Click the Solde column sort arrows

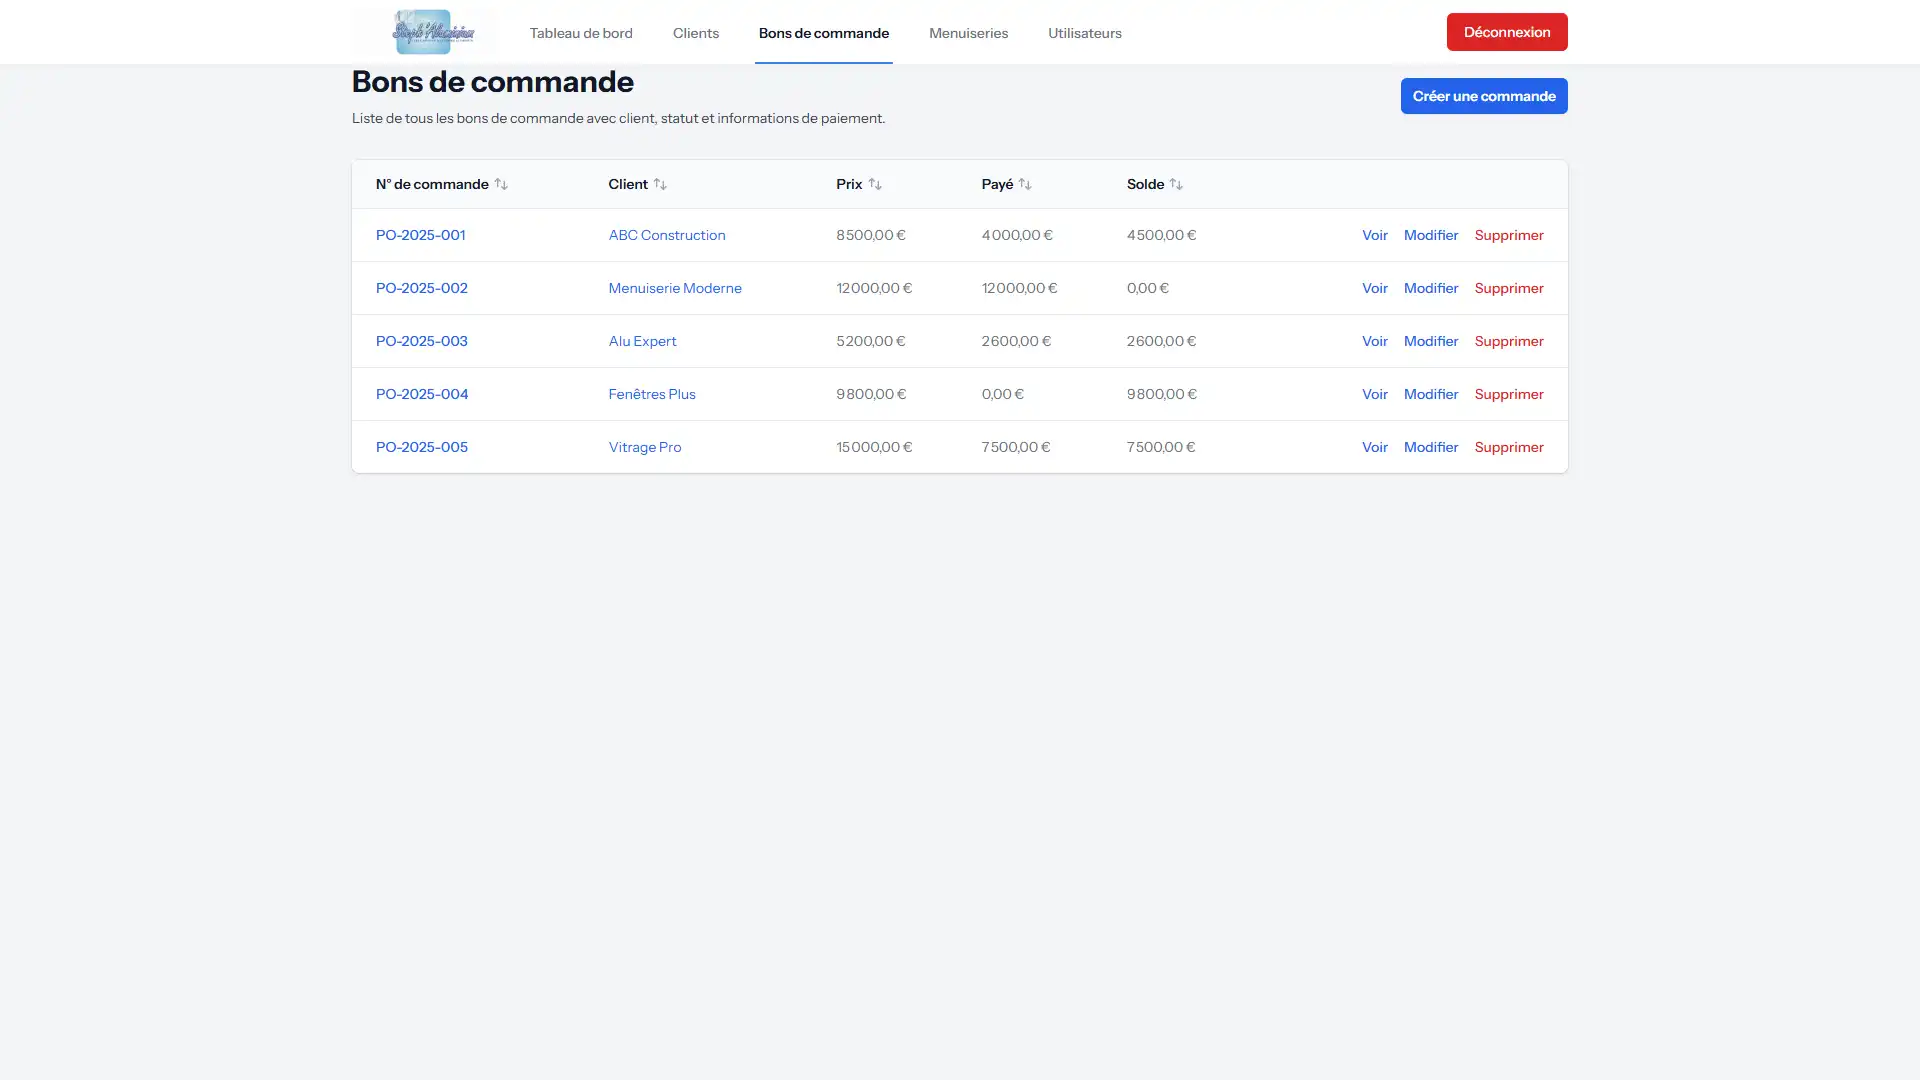click(x=1176, y=184)
